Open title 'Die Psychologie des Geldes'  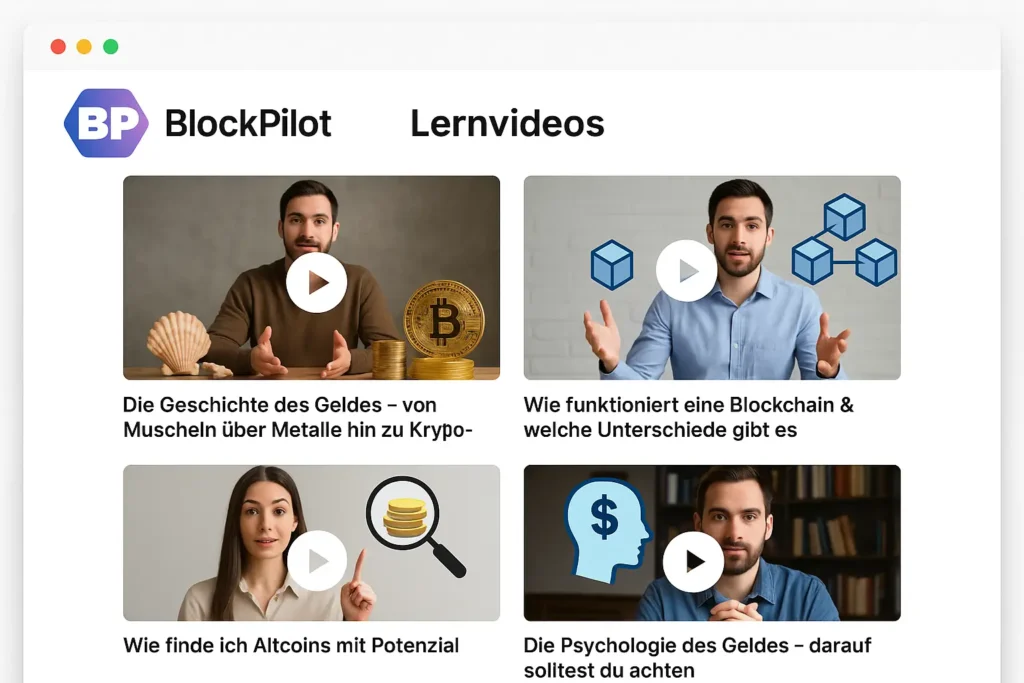coord(697,658)
